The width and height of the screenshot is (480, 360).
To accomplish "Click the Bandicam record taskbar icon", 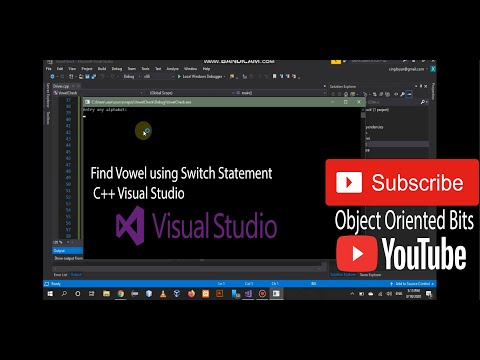I will 262,294.
